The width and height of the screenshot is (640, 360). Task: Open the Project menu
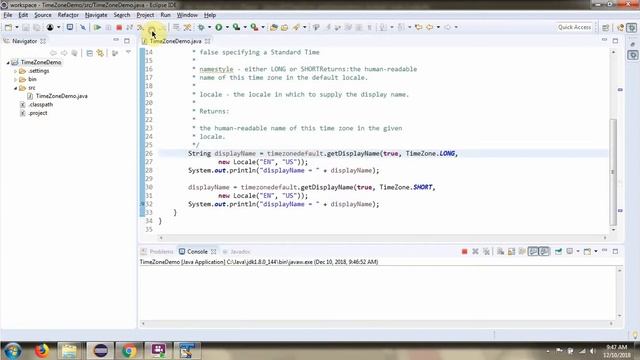point(145,15)
